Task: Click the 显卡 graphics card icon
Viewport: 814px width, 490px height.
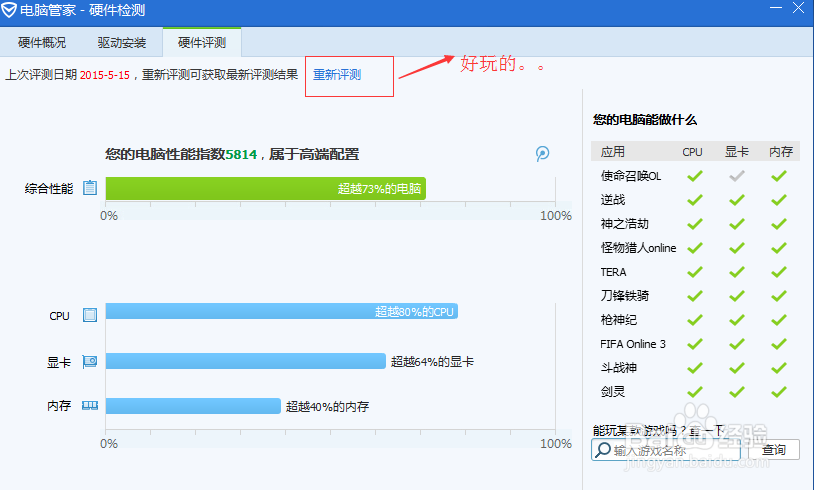Action: [90, 361]
